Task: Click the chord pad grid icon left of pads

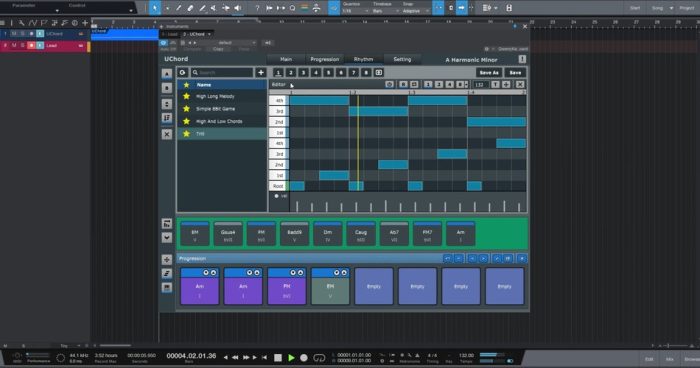Action: click(167, 224)
